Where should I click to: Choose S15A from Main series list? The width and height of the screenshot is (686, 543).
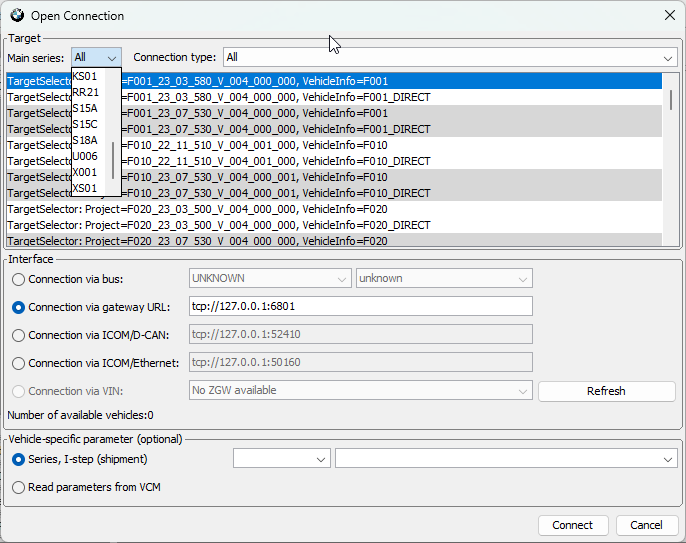[89, 108]
